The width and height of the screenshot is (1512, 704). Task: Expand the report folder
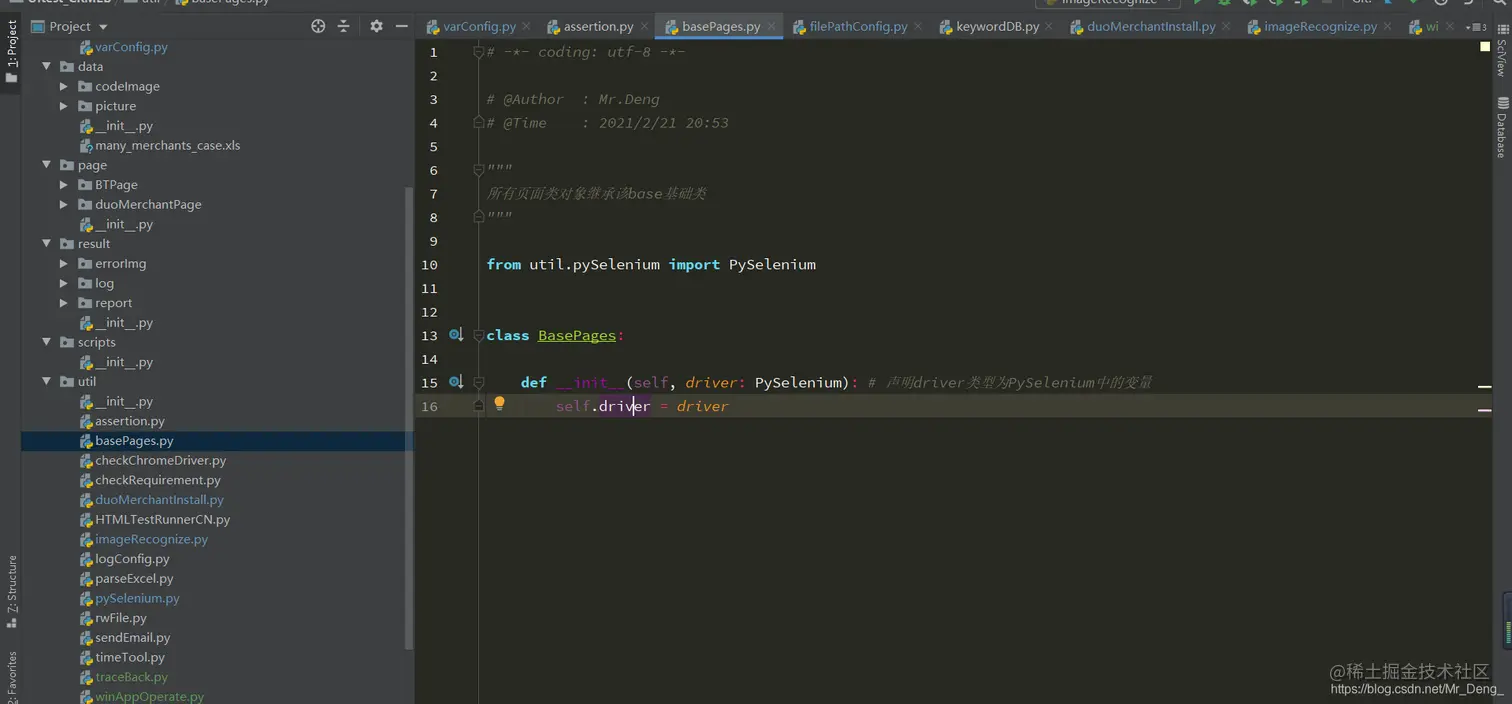point(64,303)
